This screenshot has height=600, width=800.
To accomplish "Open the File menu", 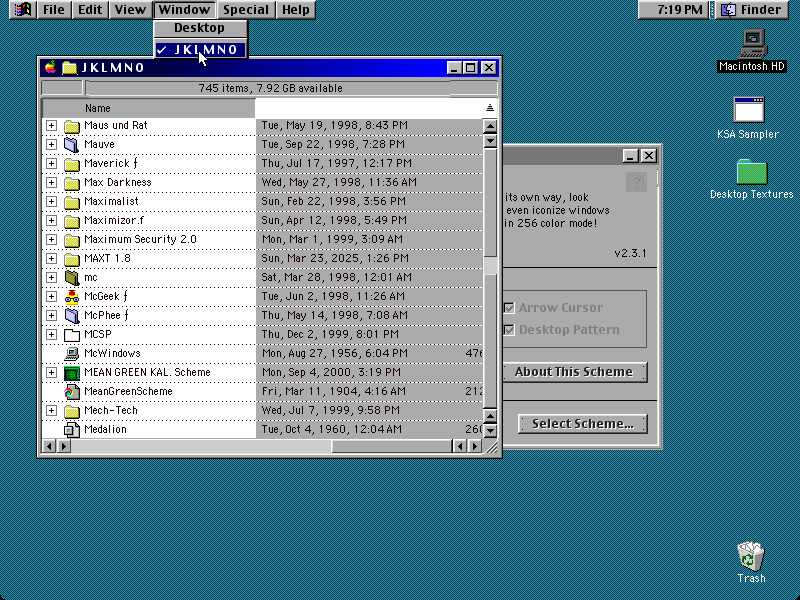I will click(x=54, y=10).
